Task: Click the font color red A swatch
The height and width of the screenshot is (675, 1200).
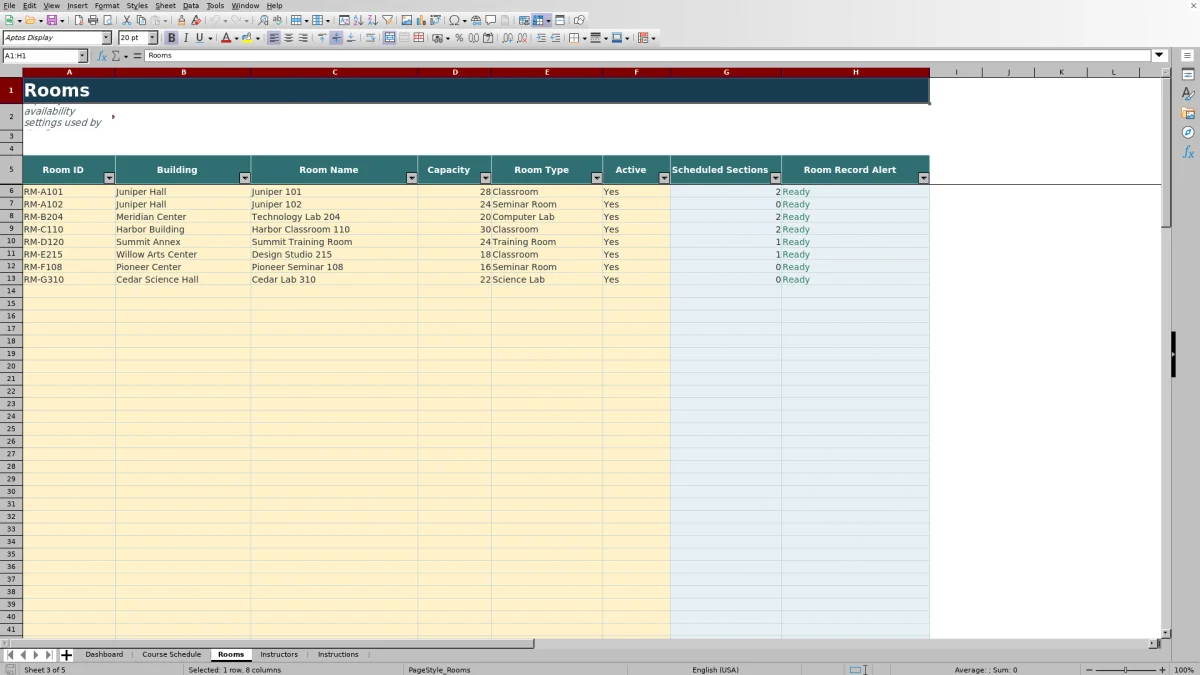Action: pos(226,38)
